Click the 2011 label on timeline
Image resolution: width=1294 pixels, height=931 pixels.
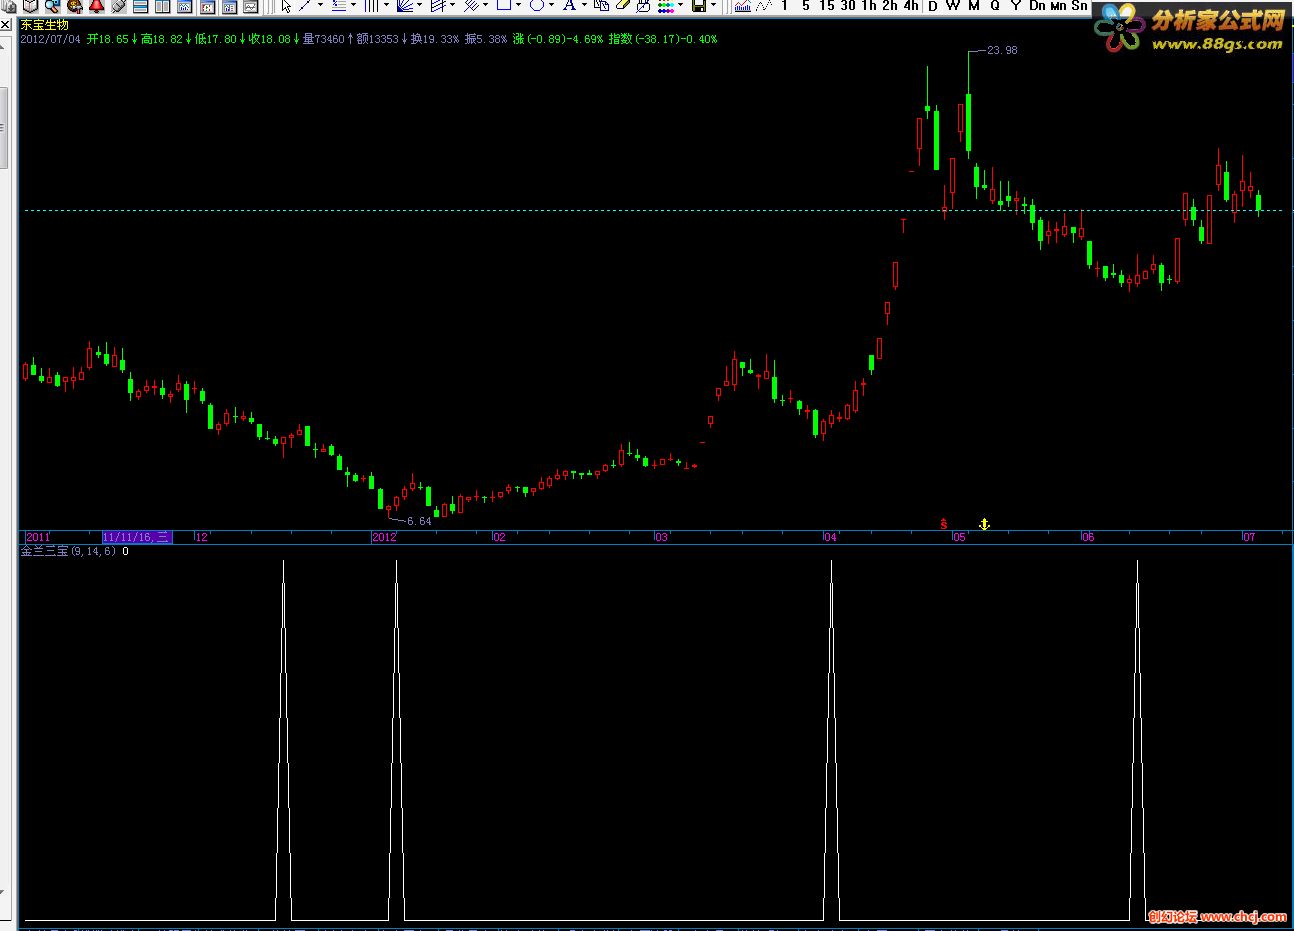(38, 537)
